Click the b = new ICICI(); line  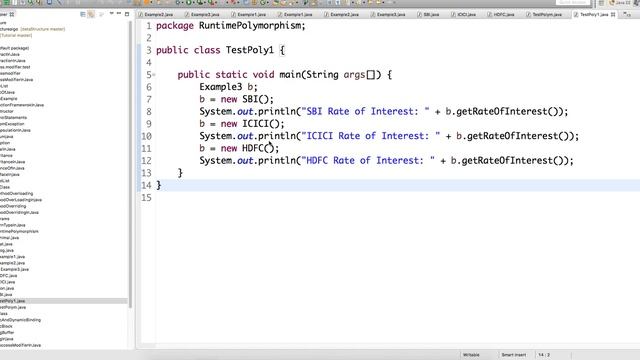pos(242,124)
